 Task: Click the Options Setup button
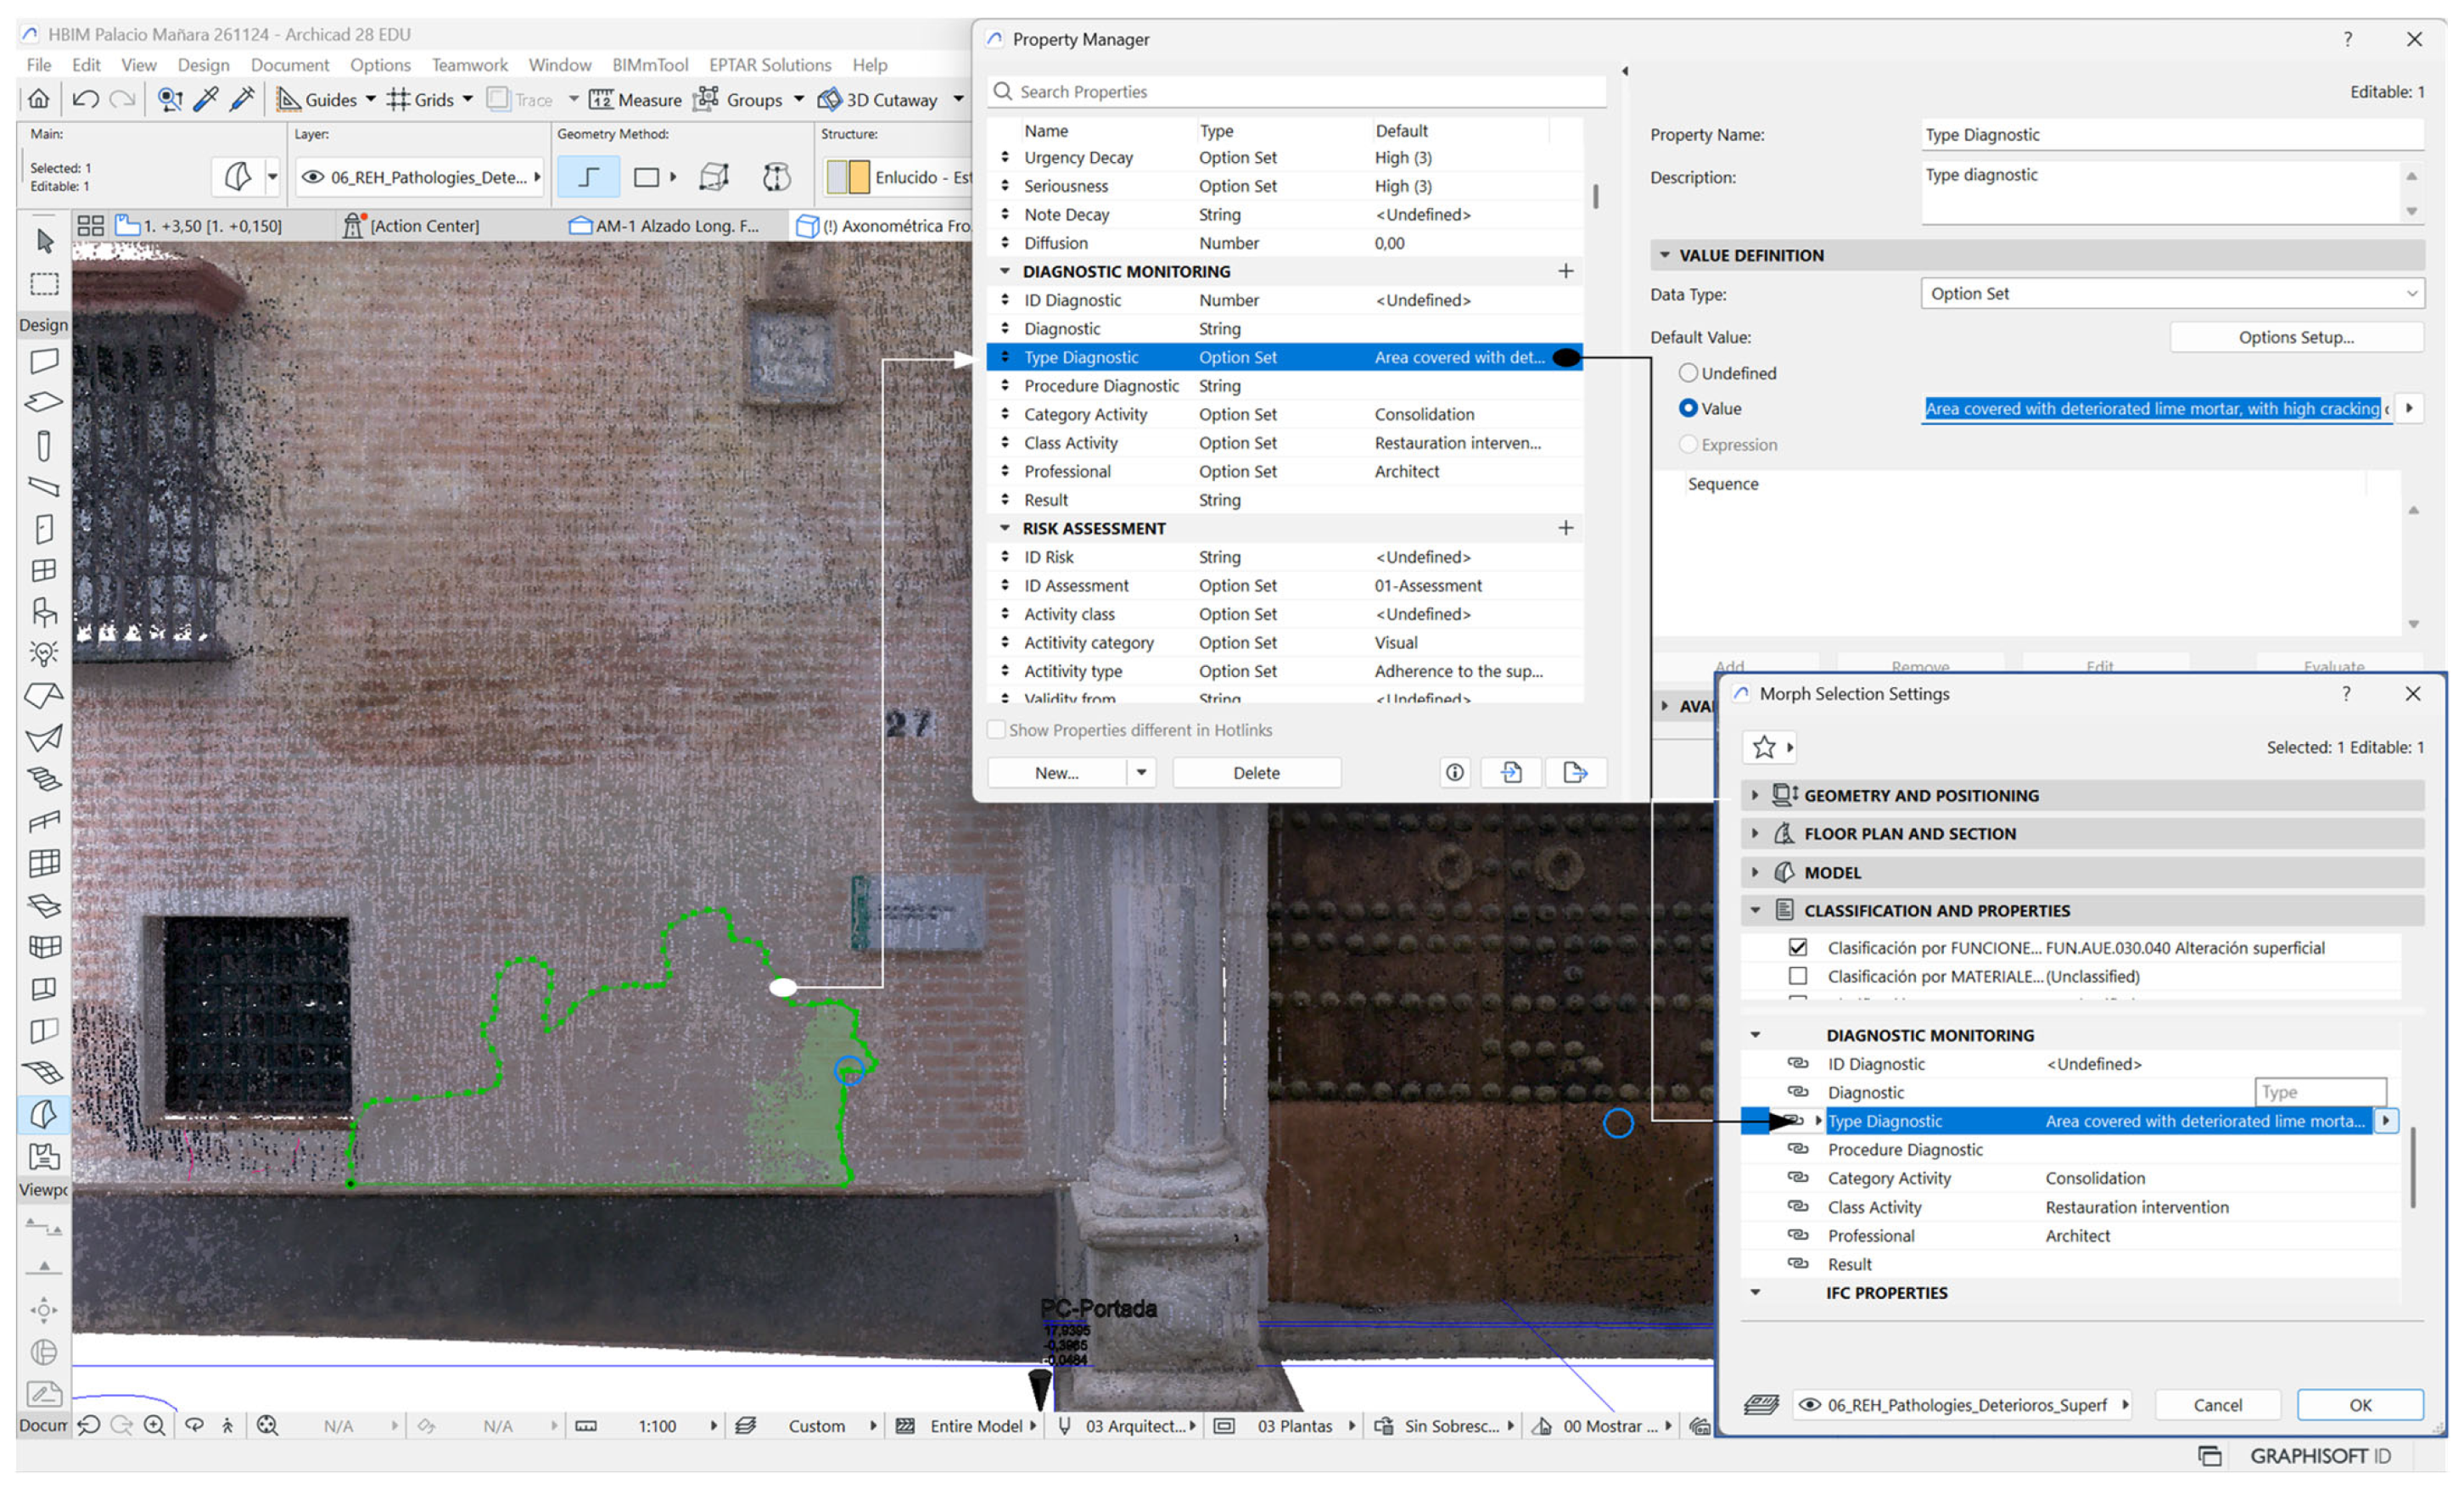(x=2295, y=337)
